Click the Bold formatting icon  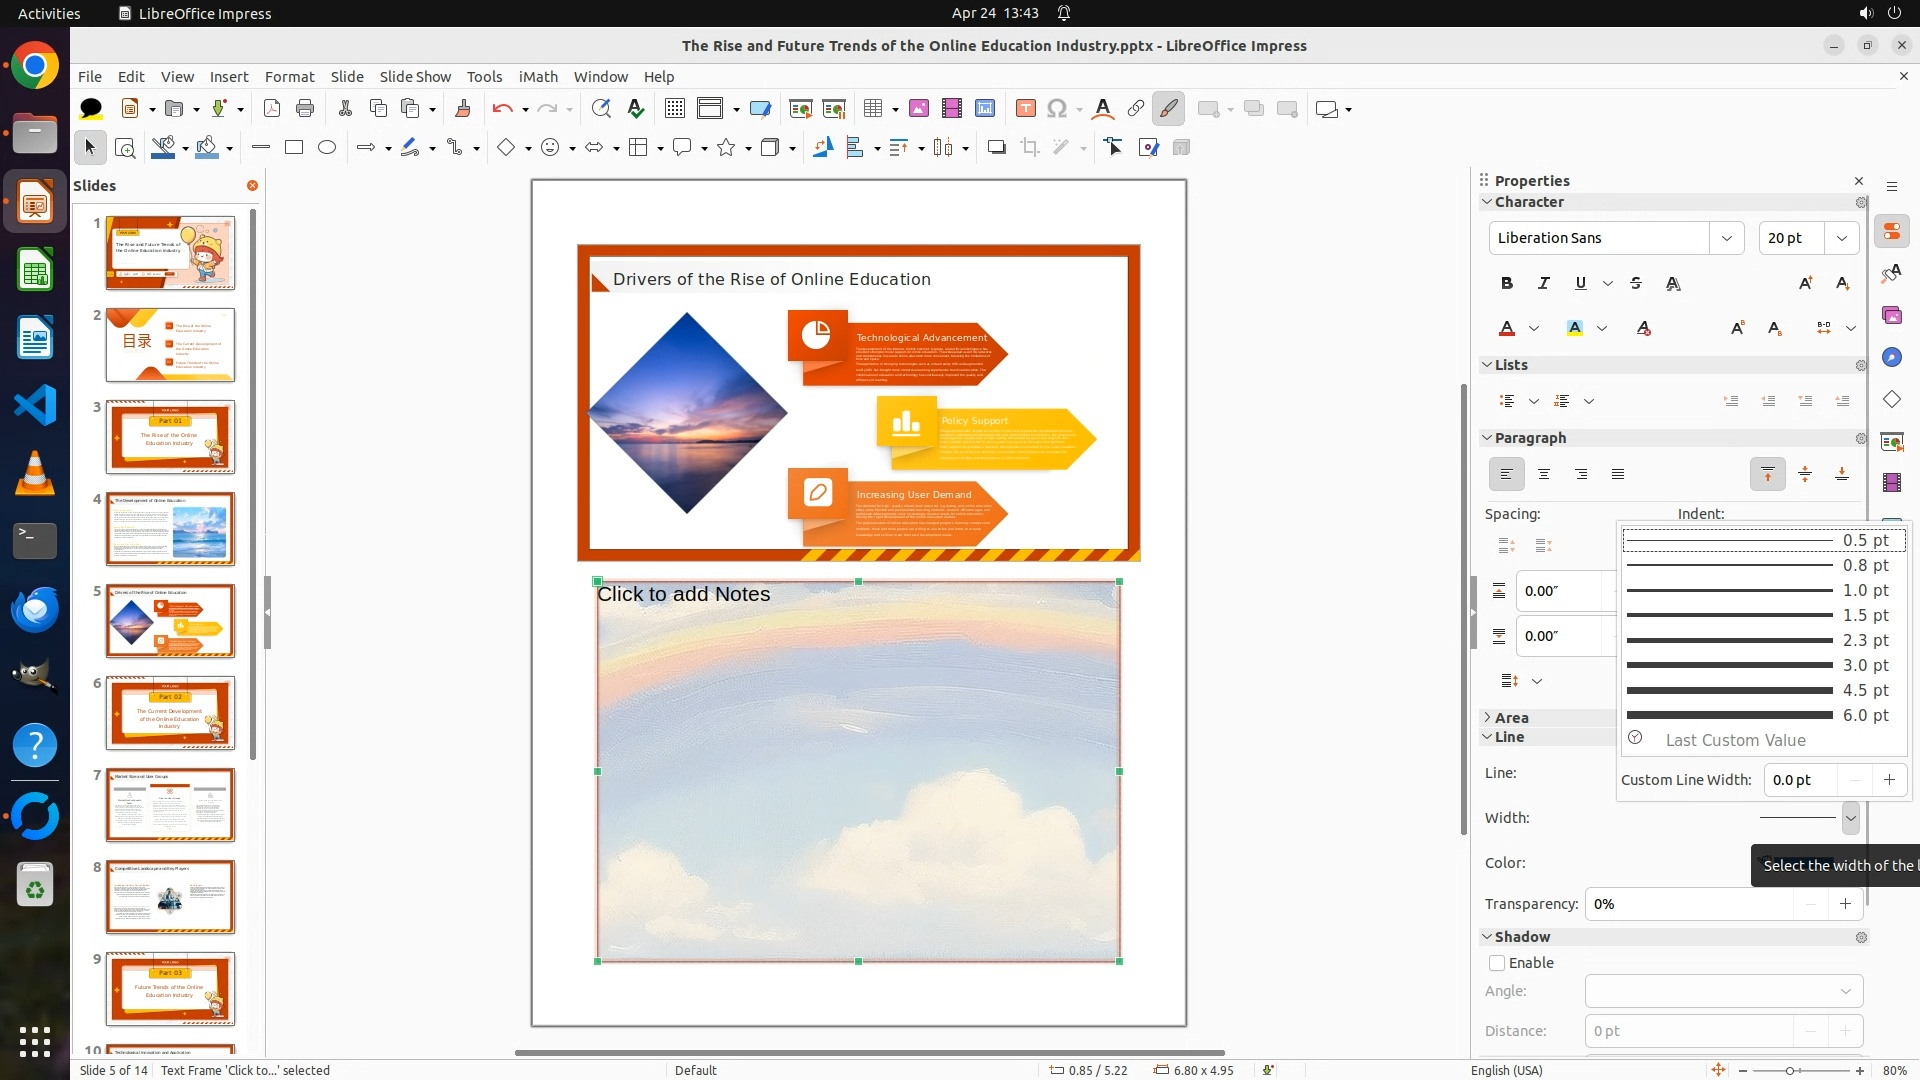click(1507, 284)
